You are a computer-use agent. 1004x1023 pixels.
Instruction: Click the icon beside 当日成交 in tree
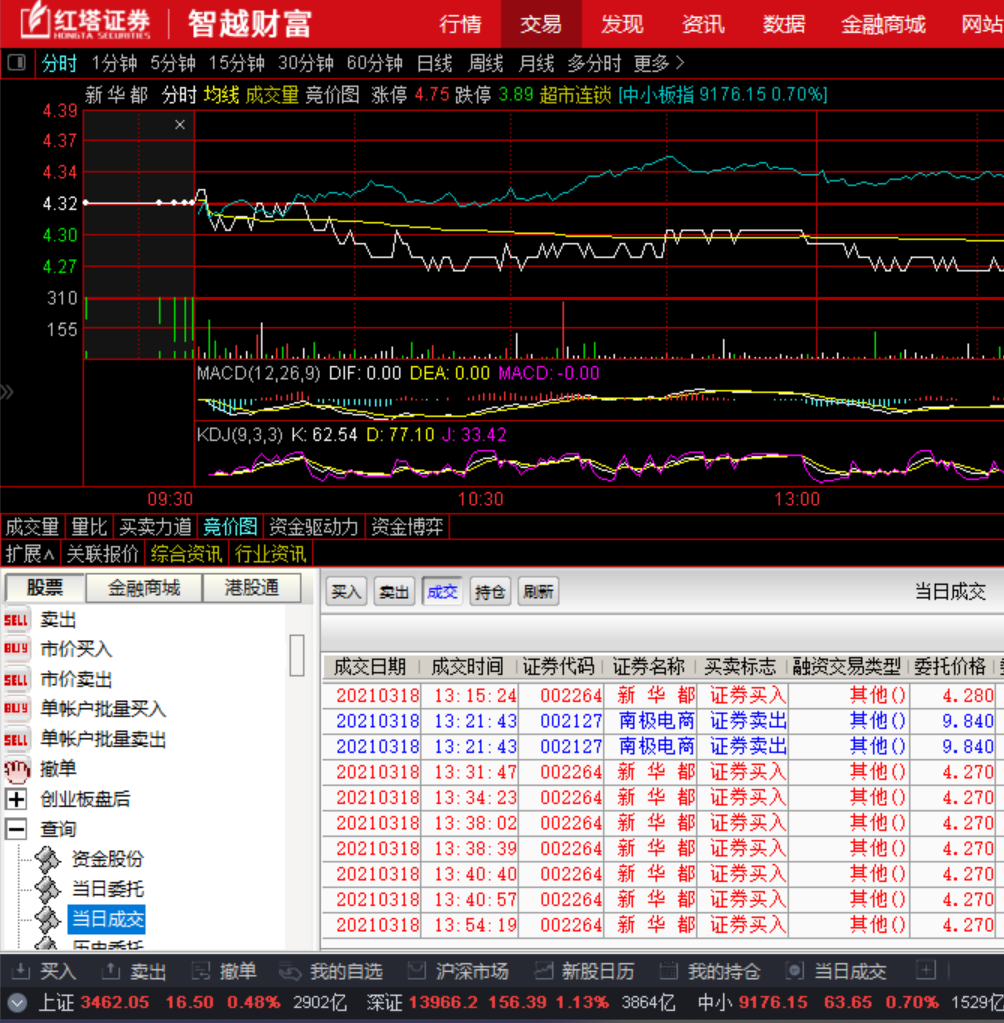(48, 919)
